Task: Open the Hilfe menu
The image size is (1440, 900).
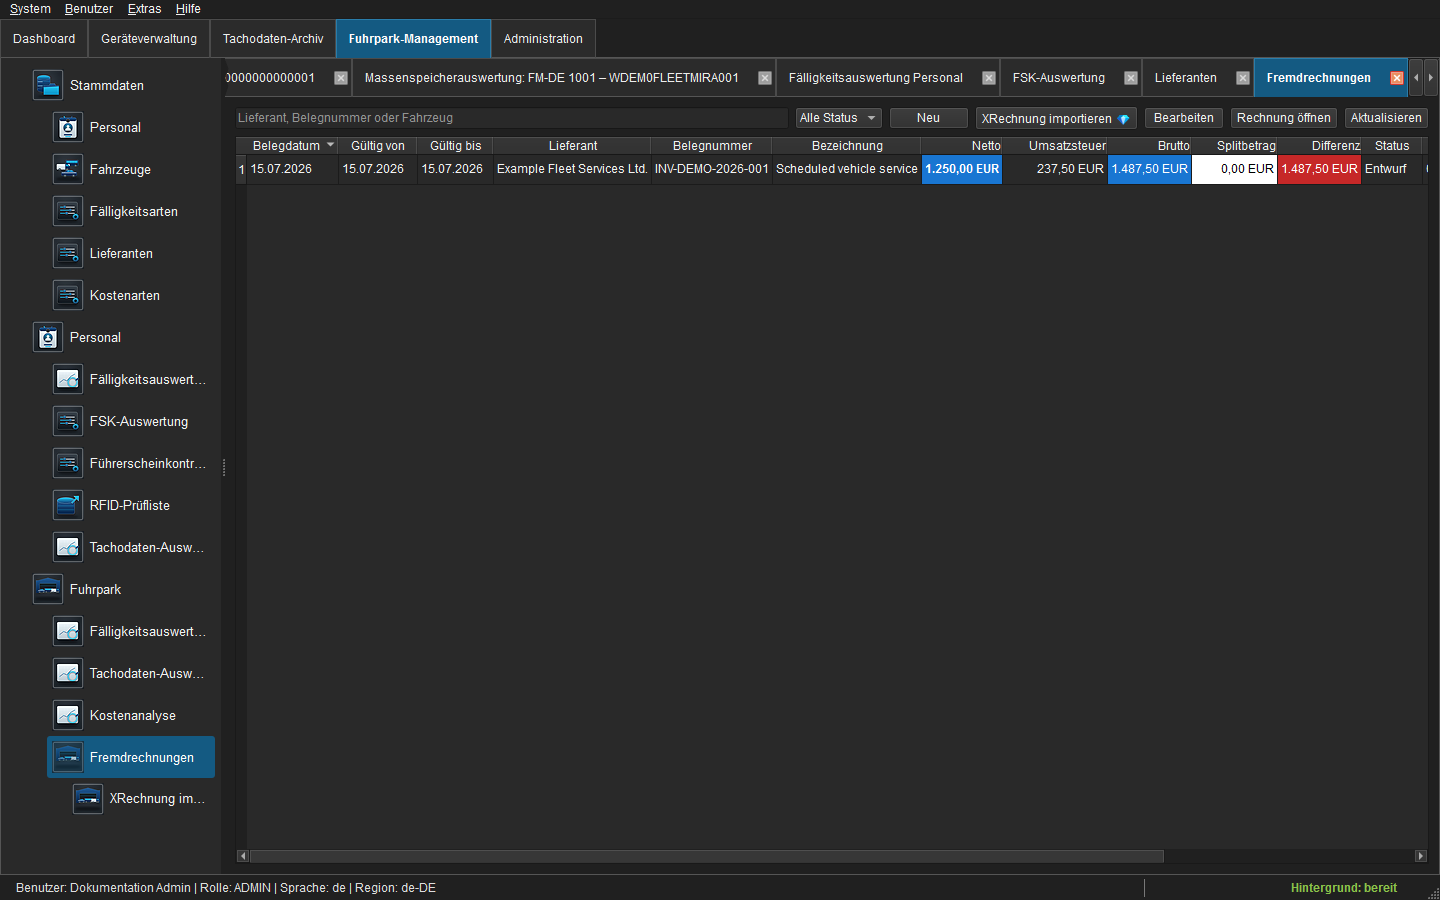Action: point(188,9)
